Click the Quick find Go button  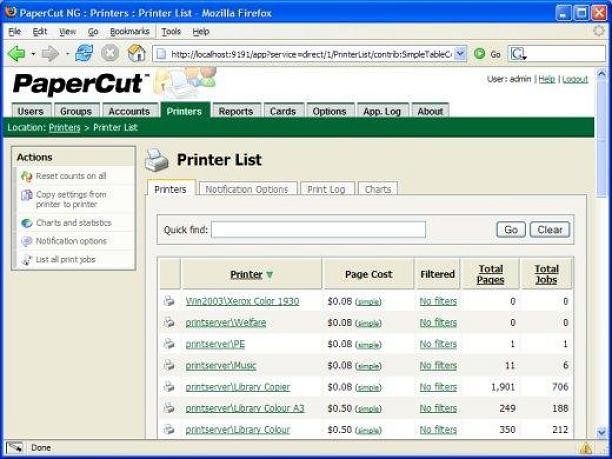[x=511, y=230]
